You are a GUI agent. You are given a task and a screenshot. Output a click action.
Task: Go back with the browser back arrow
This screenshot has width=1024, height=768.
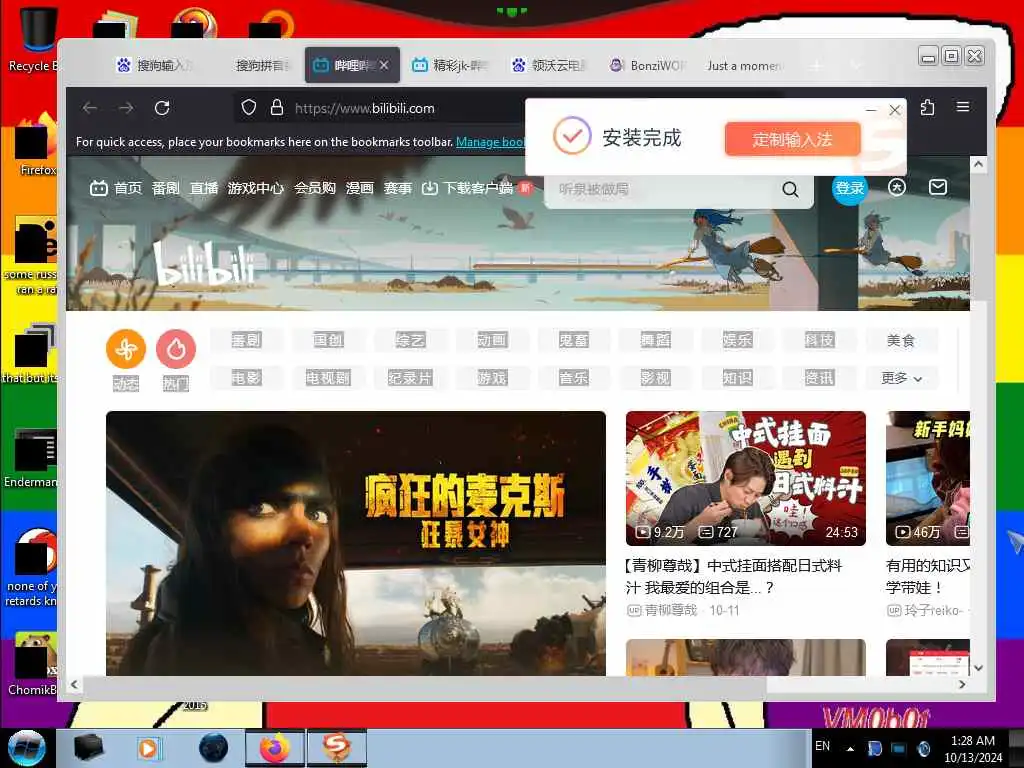(90, 108)
